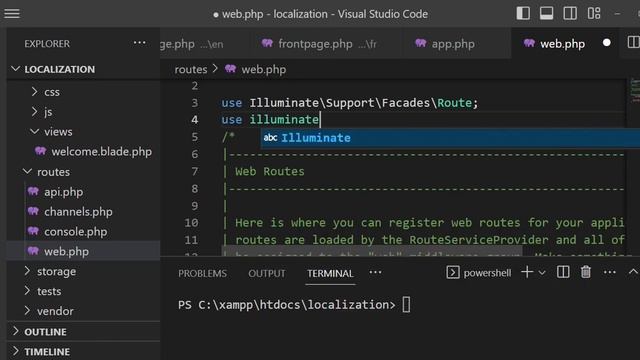
Task: Click editor horizontal scrollbar
Action: [x=371, y=251]
